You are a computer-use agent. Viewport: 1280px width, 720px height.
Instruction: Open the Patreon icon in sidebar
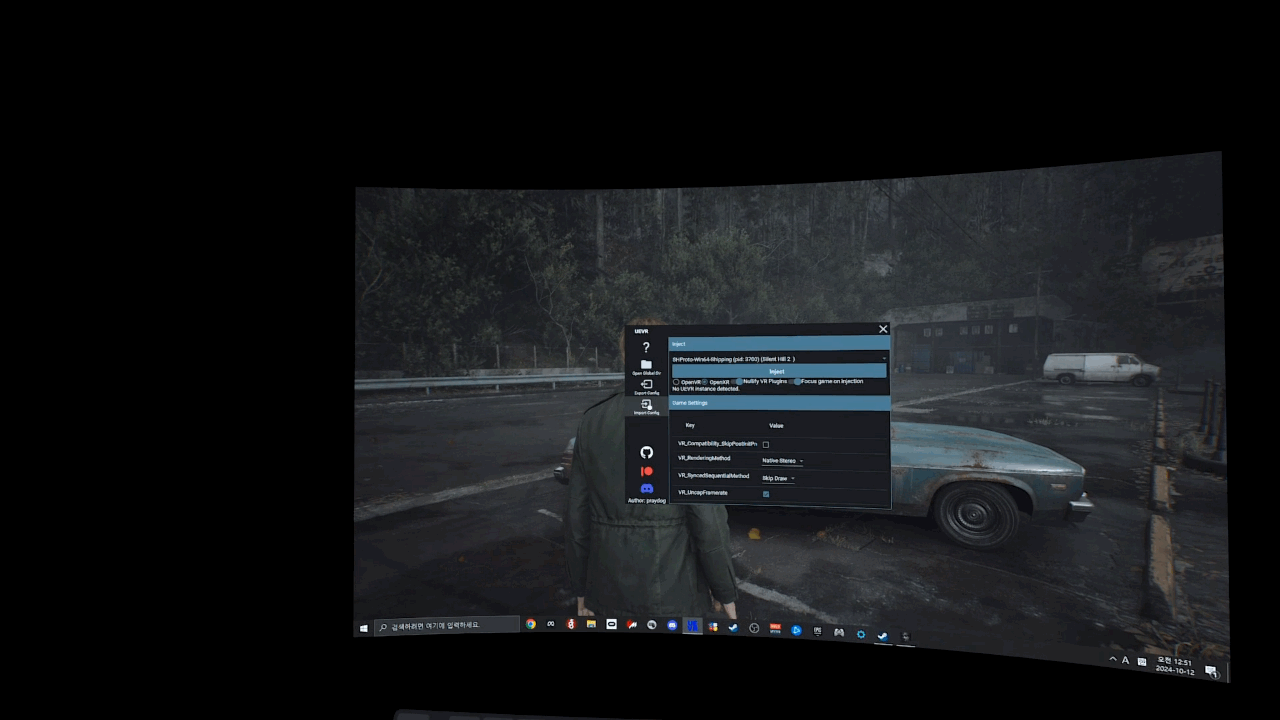pos(646,471)
